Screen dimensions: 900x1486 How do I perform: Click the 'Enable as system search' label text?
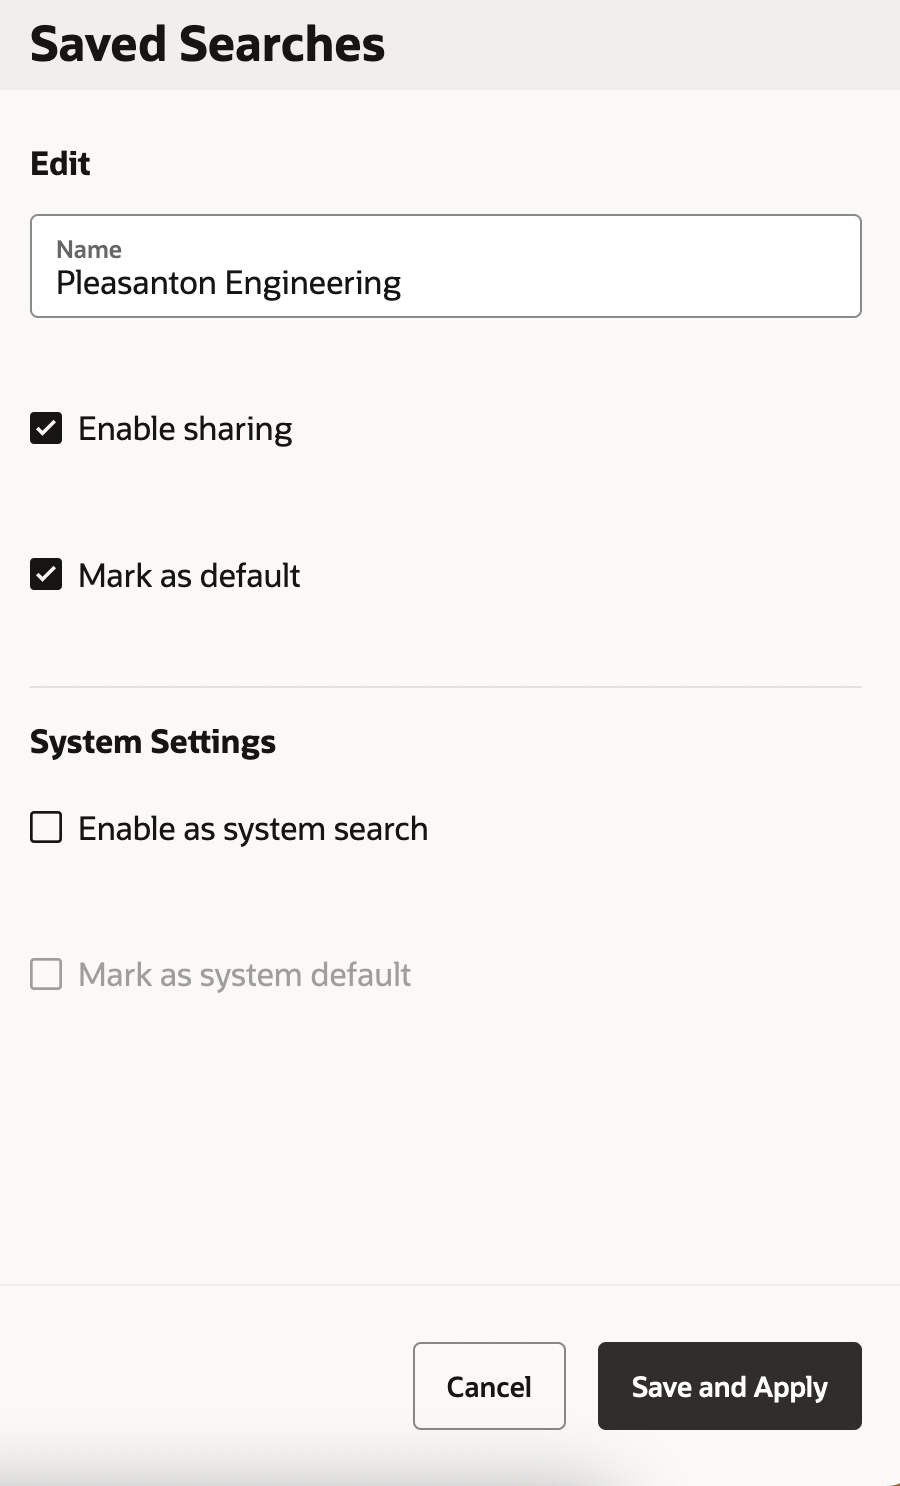pyautogui.click(x=253, y=829)
